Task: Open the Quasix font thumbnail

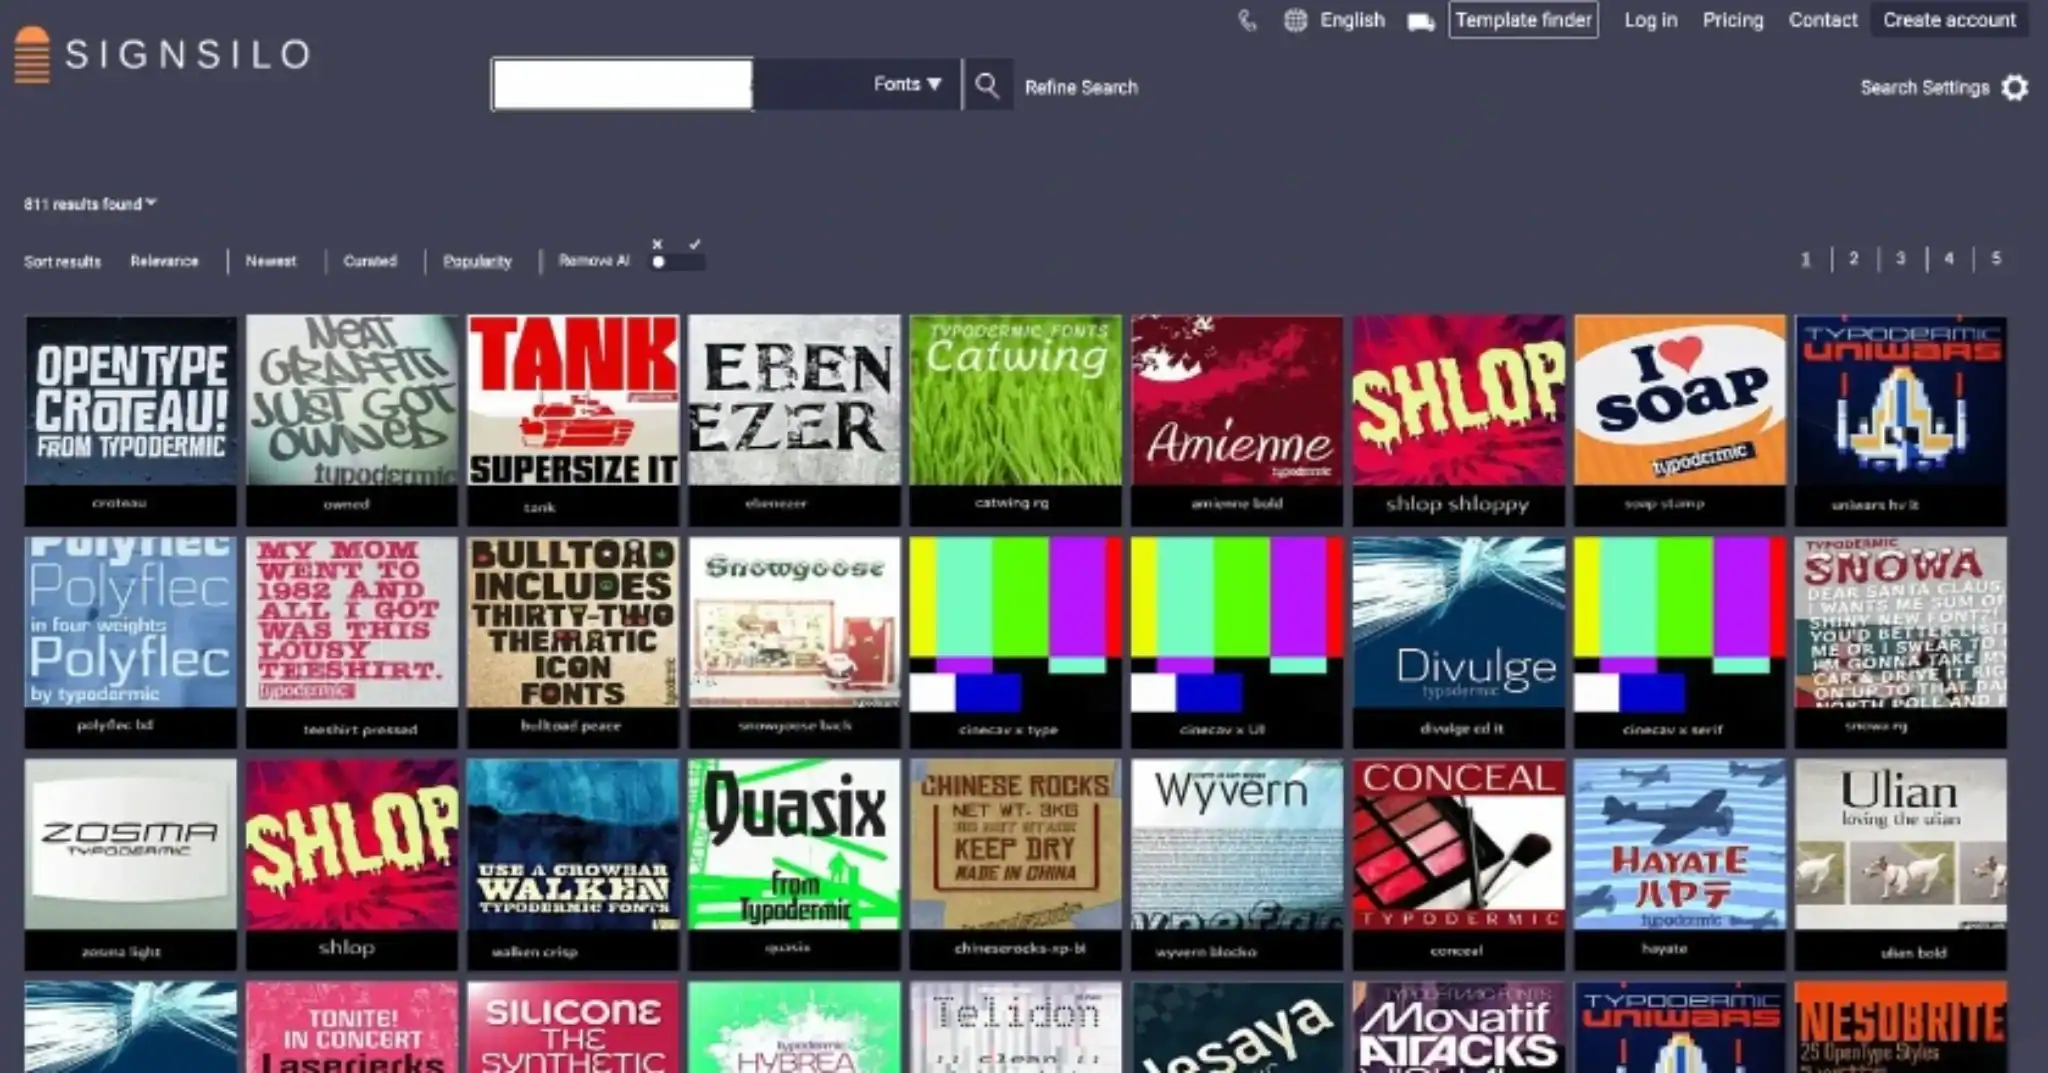Action: pos(794,864)
